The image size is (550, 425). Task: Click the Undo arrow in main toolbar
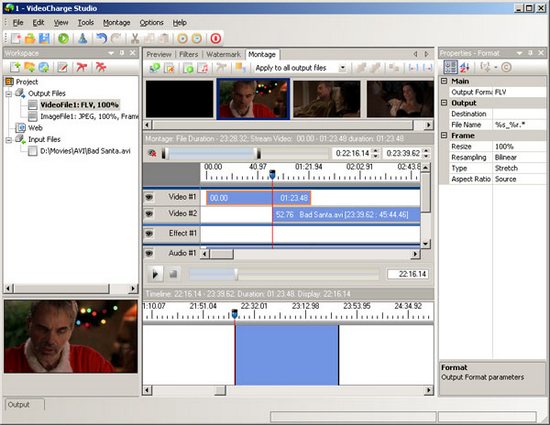coord(101,38)
